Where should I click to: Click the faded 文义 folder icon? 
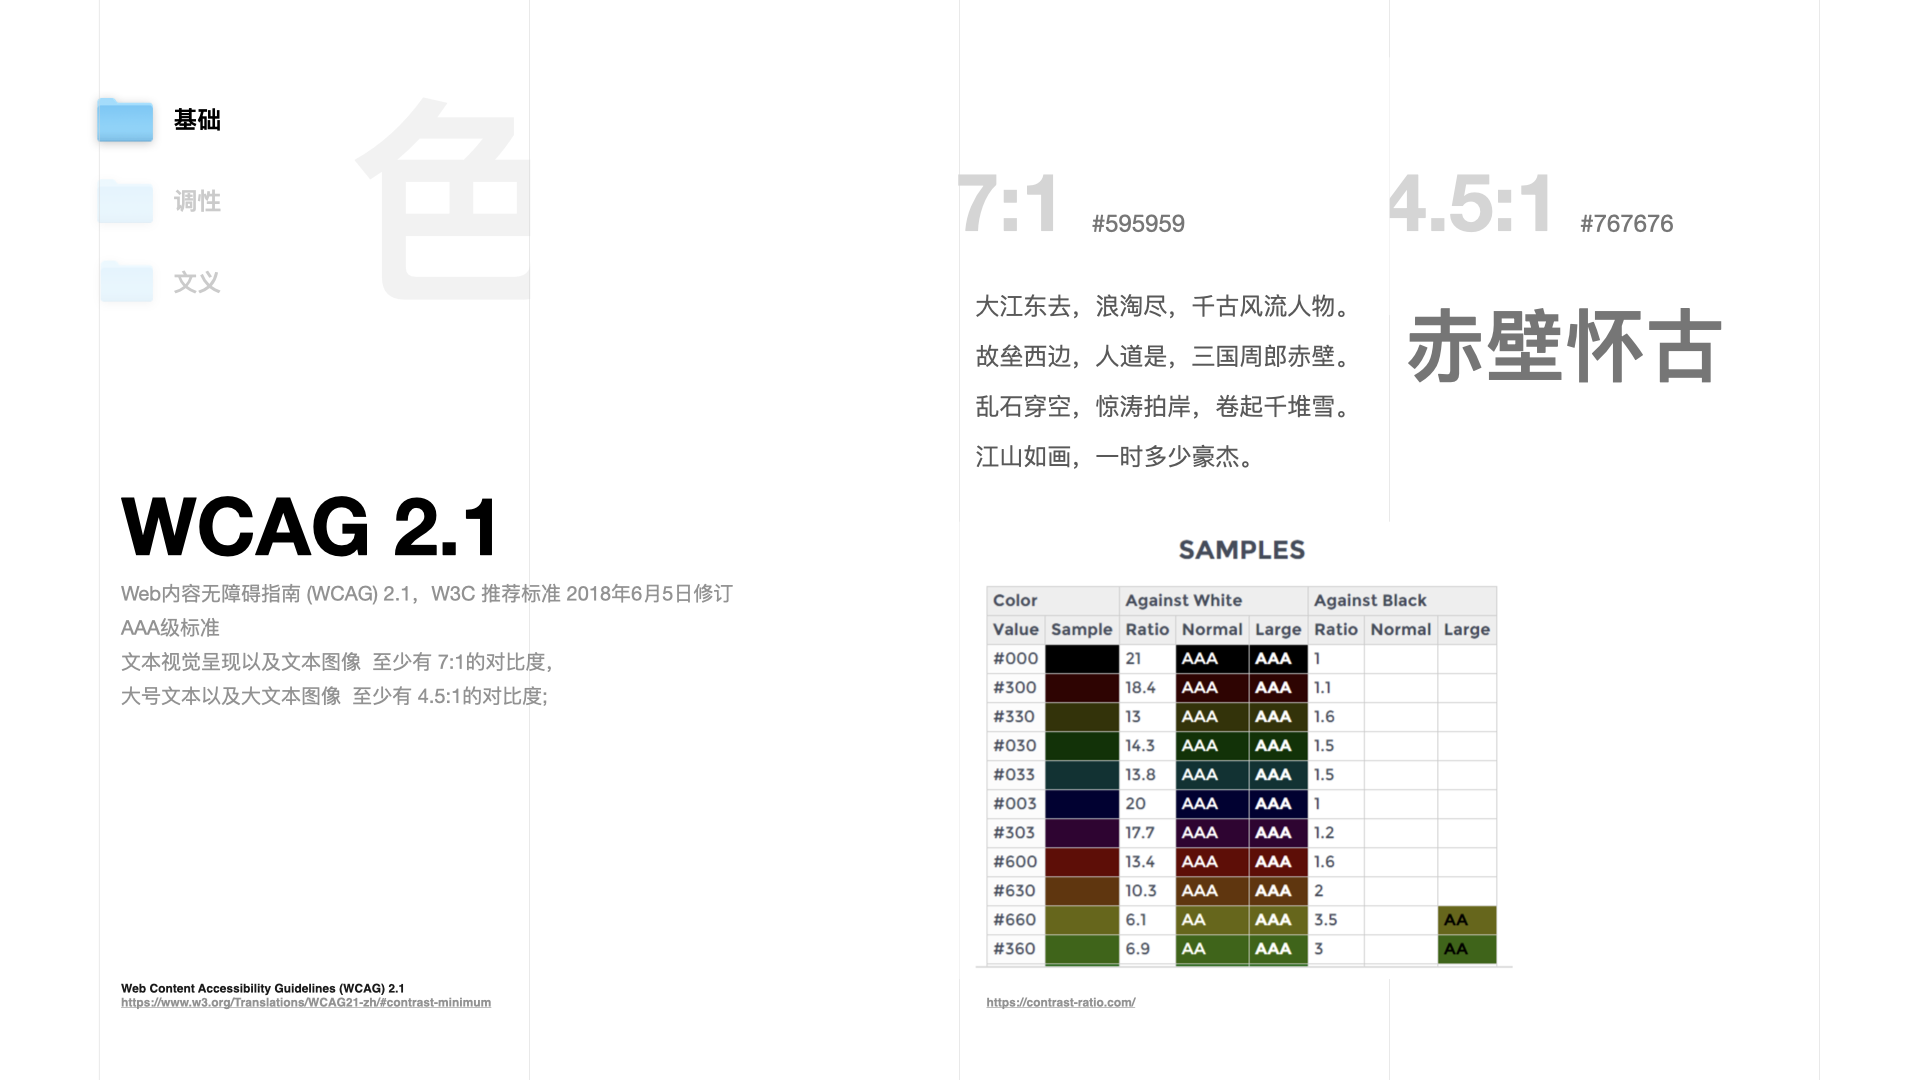pyautogui.click(x=125, y=282)
